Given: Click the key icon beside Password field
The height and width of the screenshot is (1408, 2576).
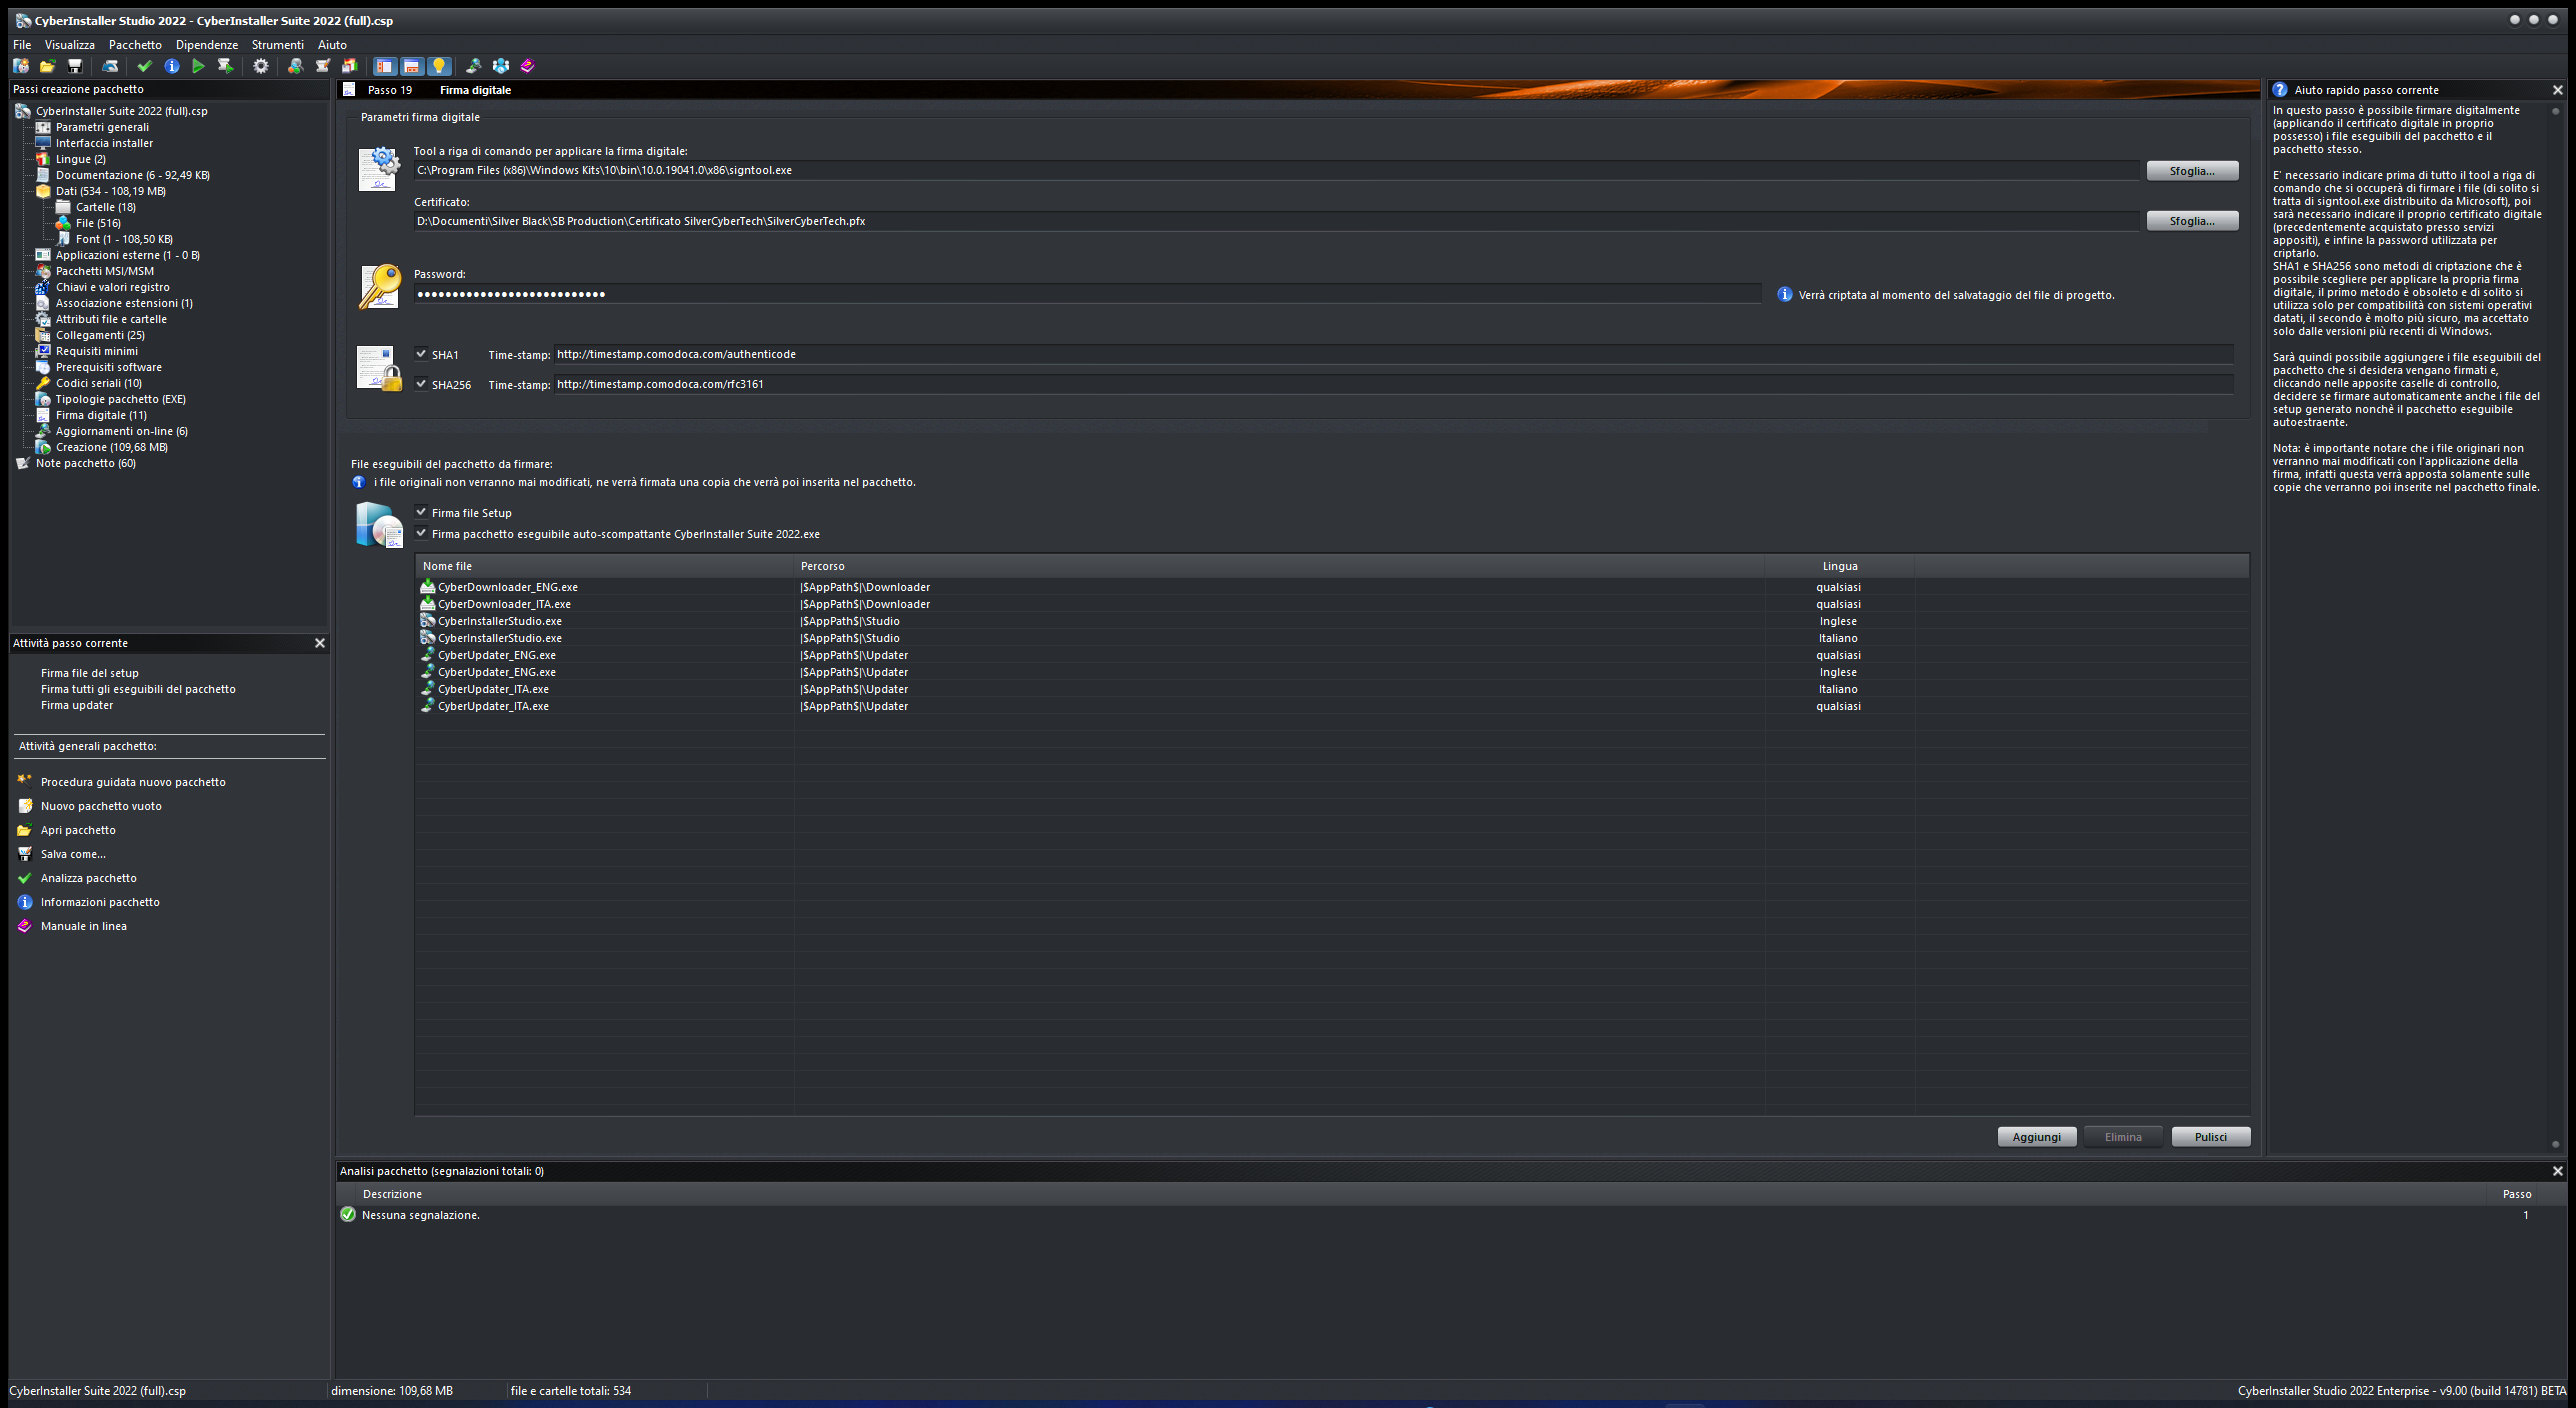Looking at the screenshot, I should (x=379, y=286).
